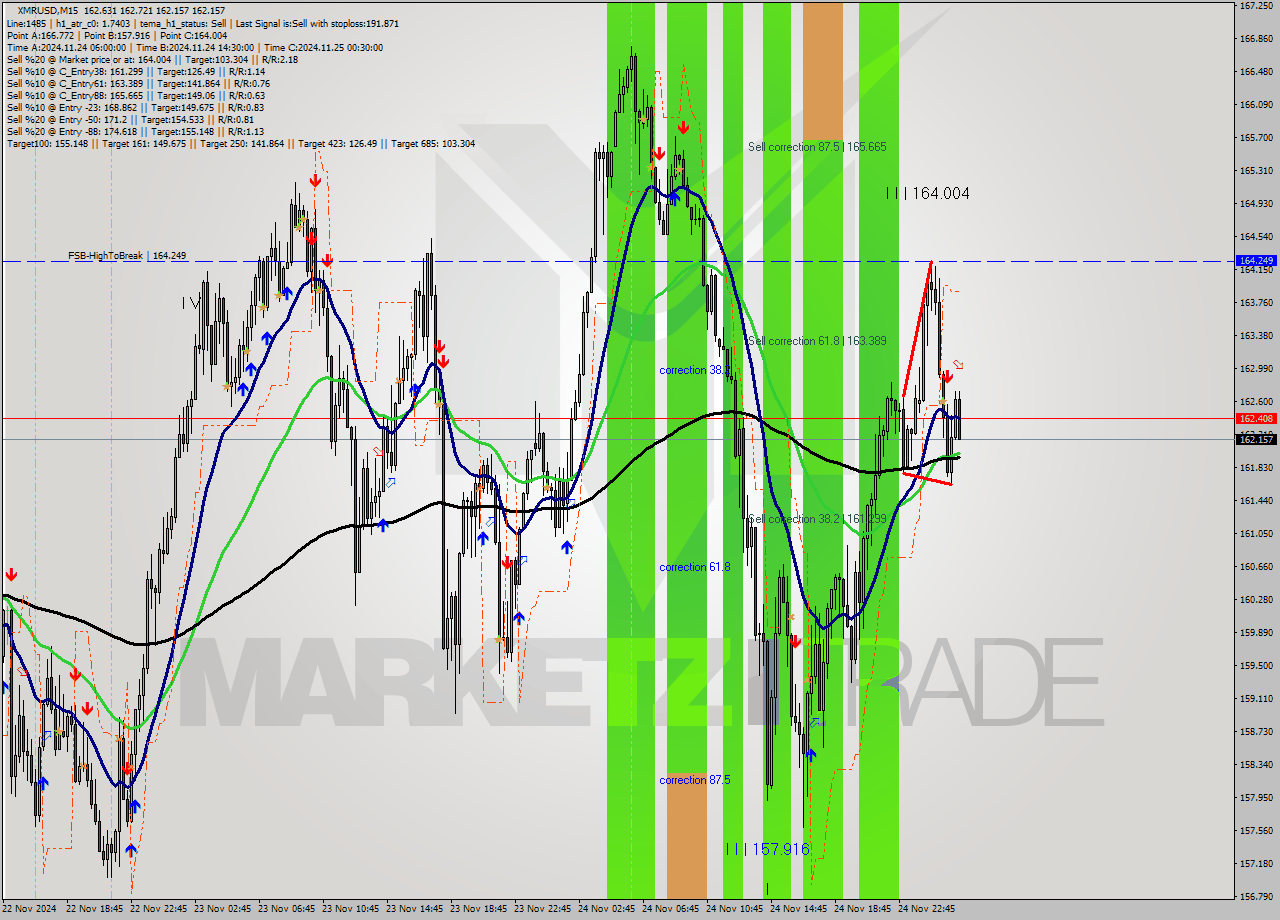
Task: Click the '| | | 164.004' point C label
Action: (x=927, y=194)
